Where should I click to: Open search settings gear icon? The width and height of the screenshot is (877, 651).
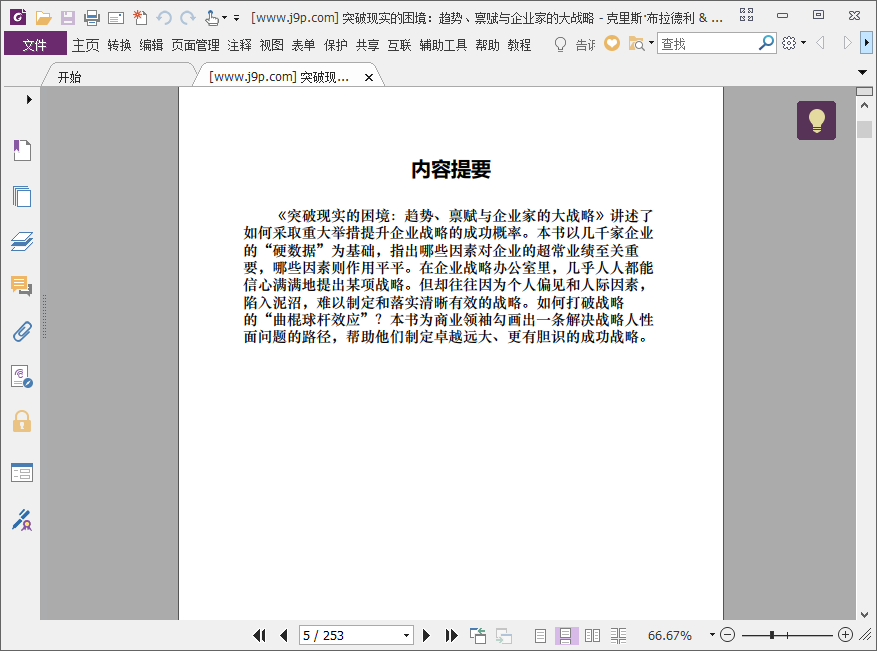(789, 43)
